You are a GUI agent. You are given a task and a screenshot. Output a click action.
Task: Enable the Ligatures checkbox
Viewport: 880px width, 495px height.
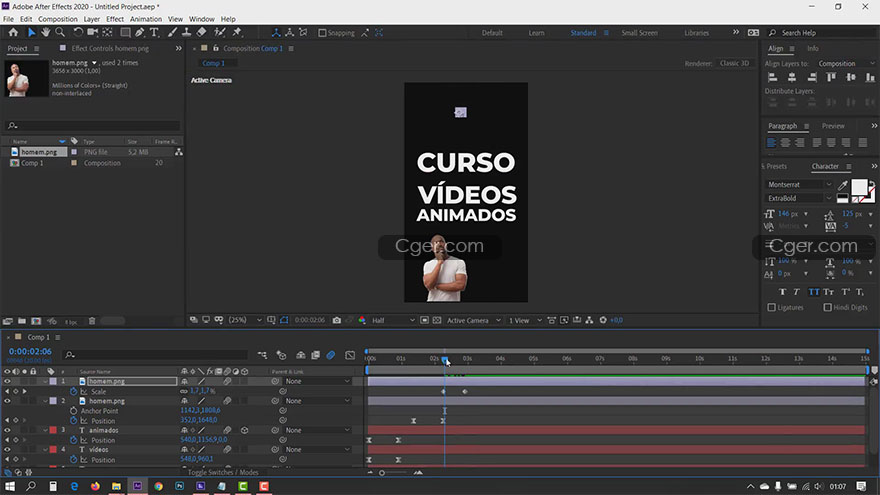click(771, 308)
